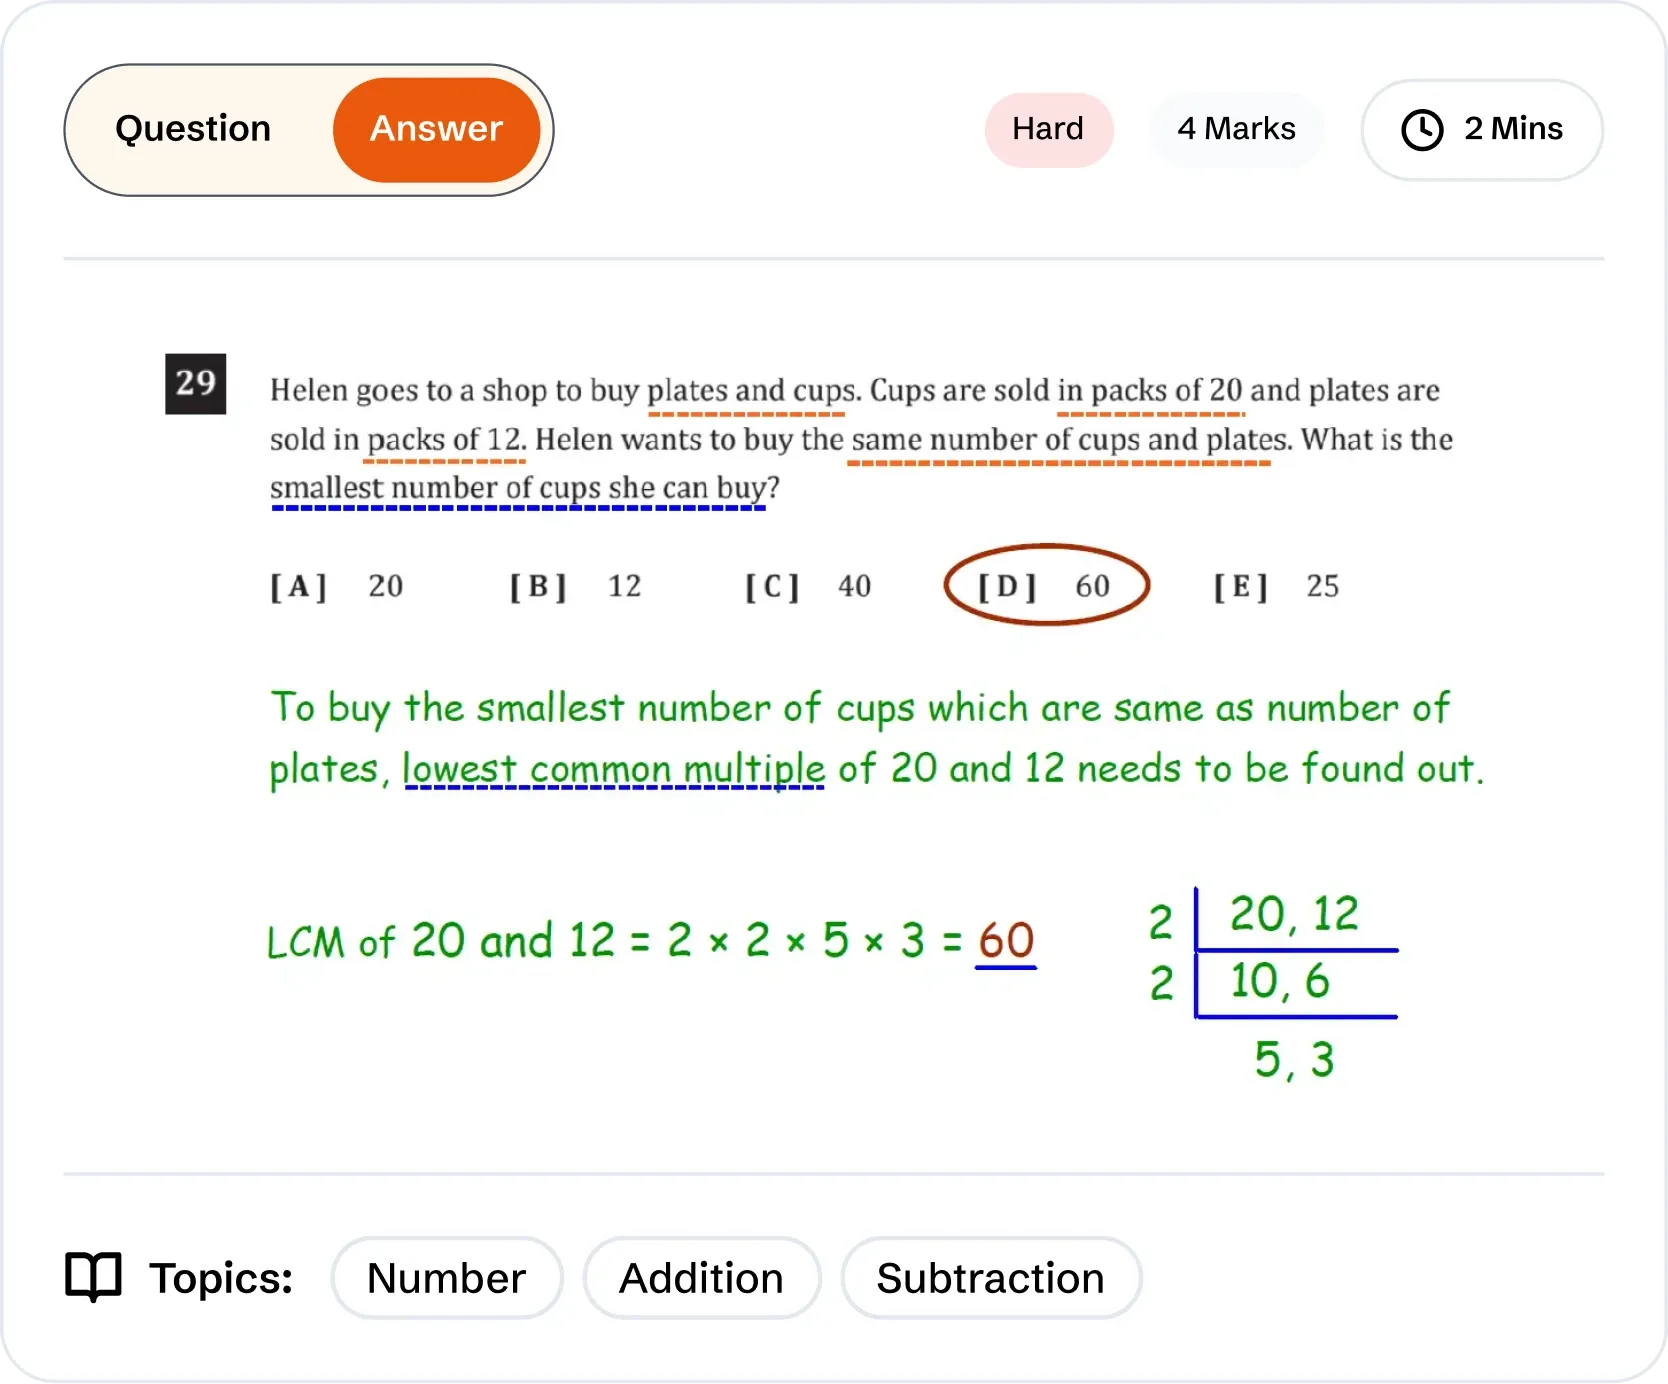Open the Addition topic tag
The image size is (1668, 1384).
701,1278
